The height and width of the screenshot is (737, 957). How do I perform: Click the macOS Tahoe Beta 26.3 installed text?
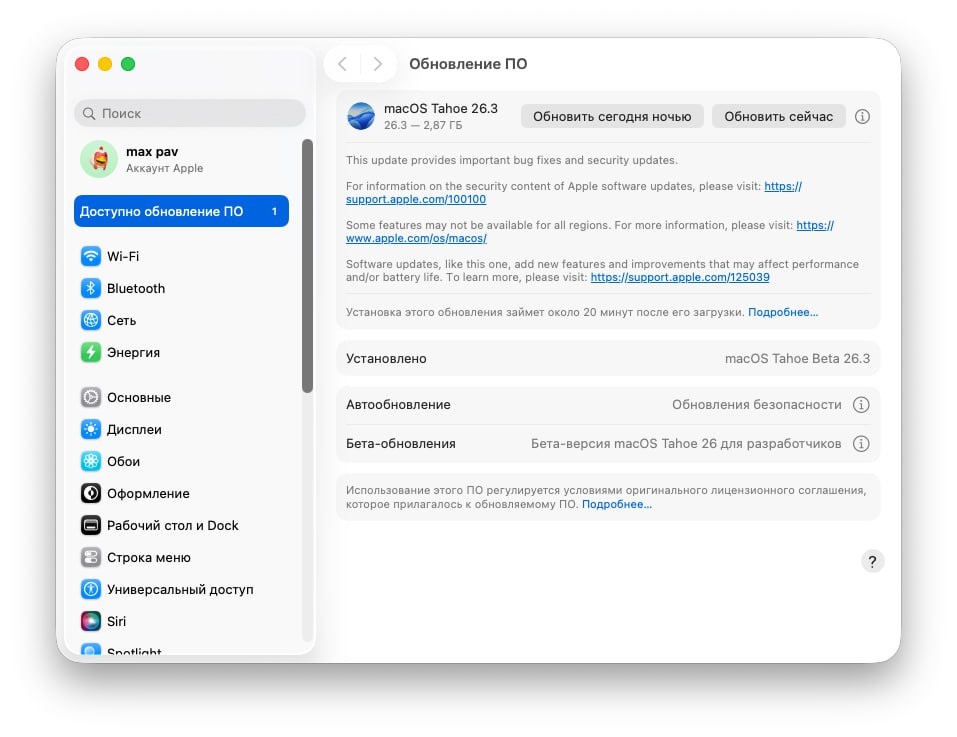[x=797, y=358]
